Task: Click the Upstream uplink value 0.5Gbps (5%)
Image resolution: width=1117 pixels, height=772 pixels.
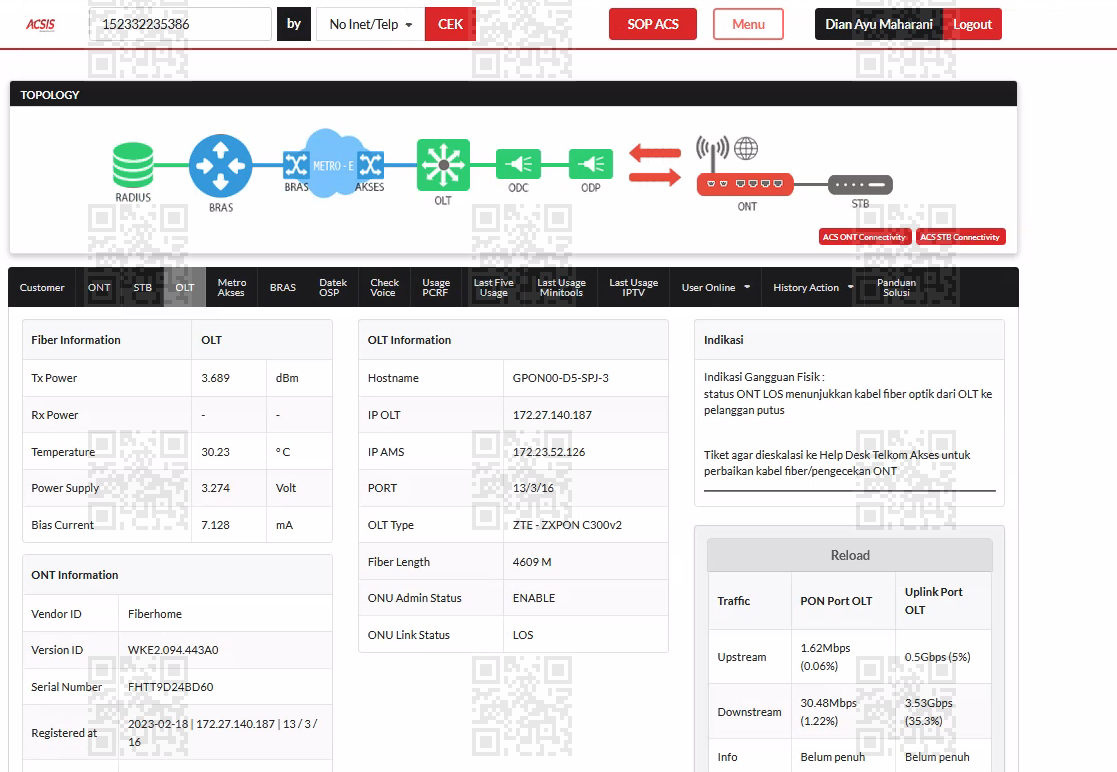Action: [x=937, y=657]
